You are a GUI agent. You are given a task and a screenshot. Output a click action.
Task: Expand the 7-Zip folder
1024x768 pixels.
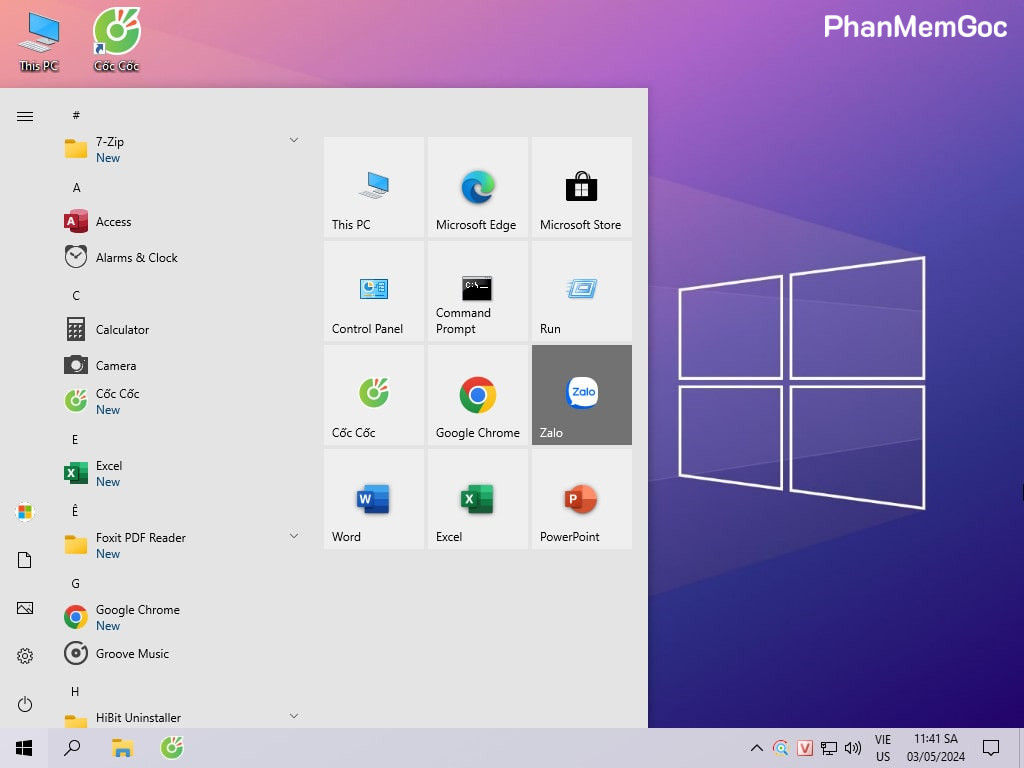294,140
